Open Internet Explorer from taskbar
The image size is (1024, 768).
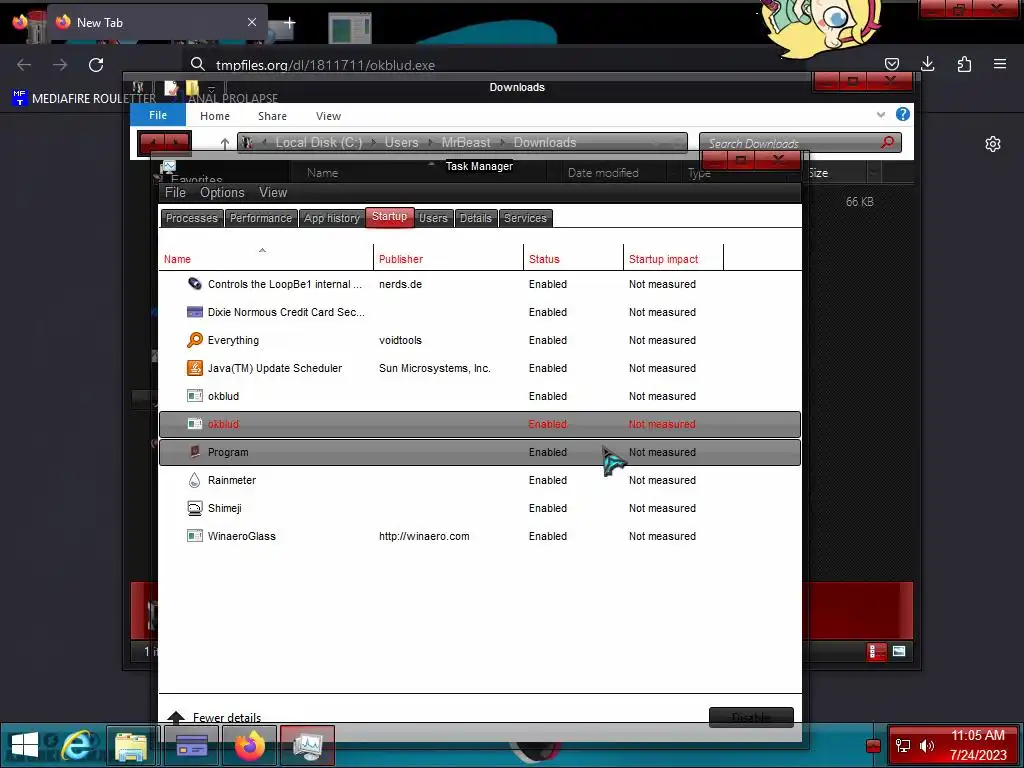[x=77, y=745]
